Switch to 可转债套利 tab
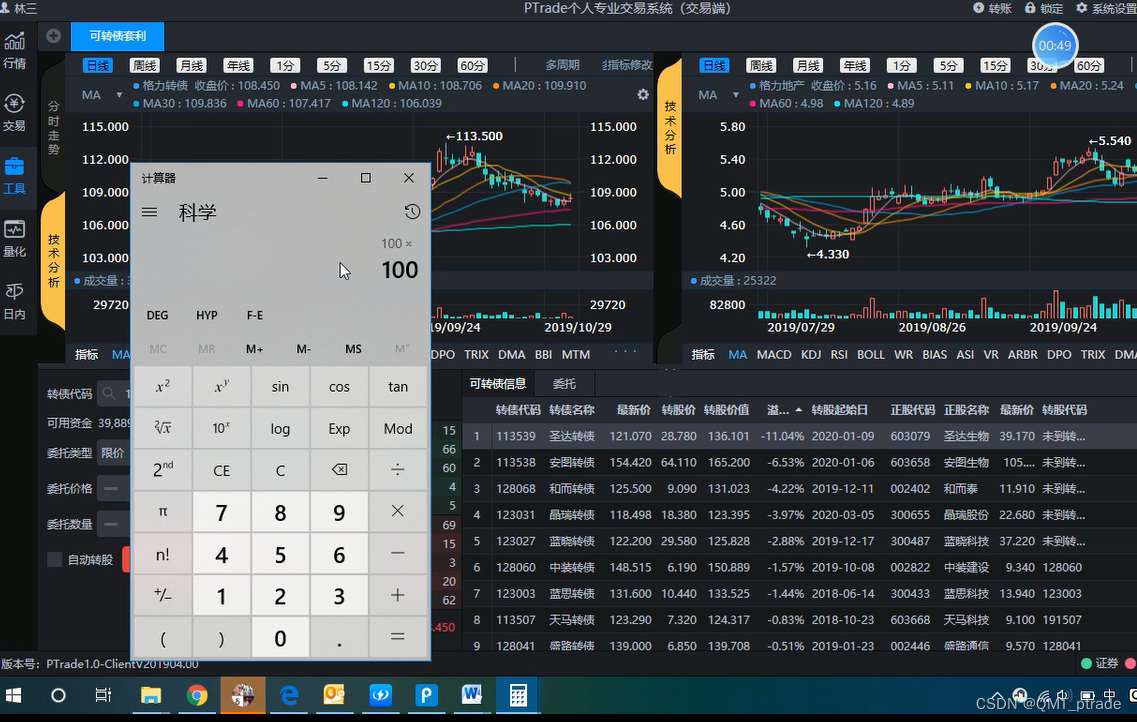1137x722 pixels. (117, 36)
